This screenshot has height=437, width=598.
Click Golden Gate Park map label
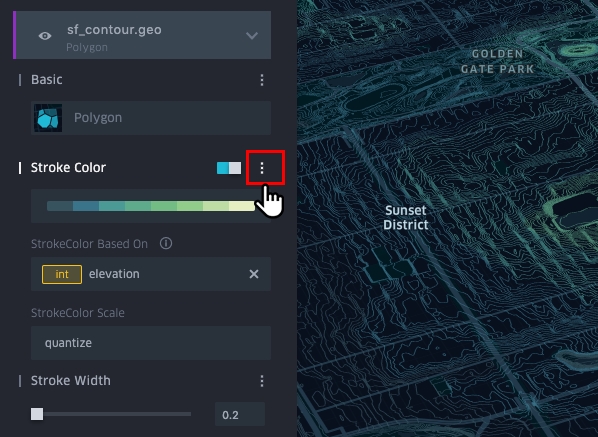tap(497, 61)
